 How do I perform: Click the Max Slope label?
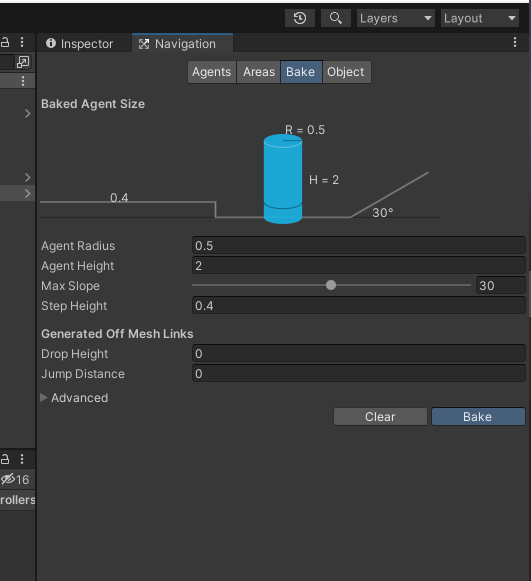coord(70,286)
